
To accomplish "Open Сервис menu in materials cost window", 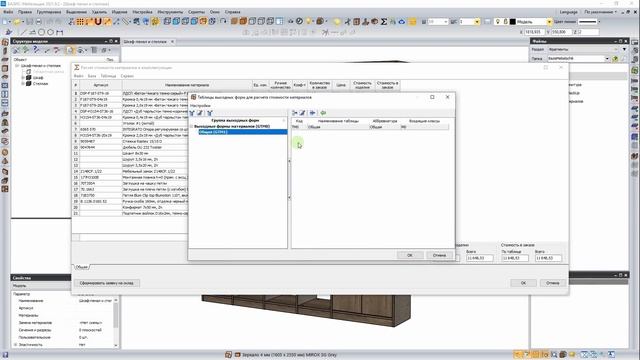I will [127, 76].
